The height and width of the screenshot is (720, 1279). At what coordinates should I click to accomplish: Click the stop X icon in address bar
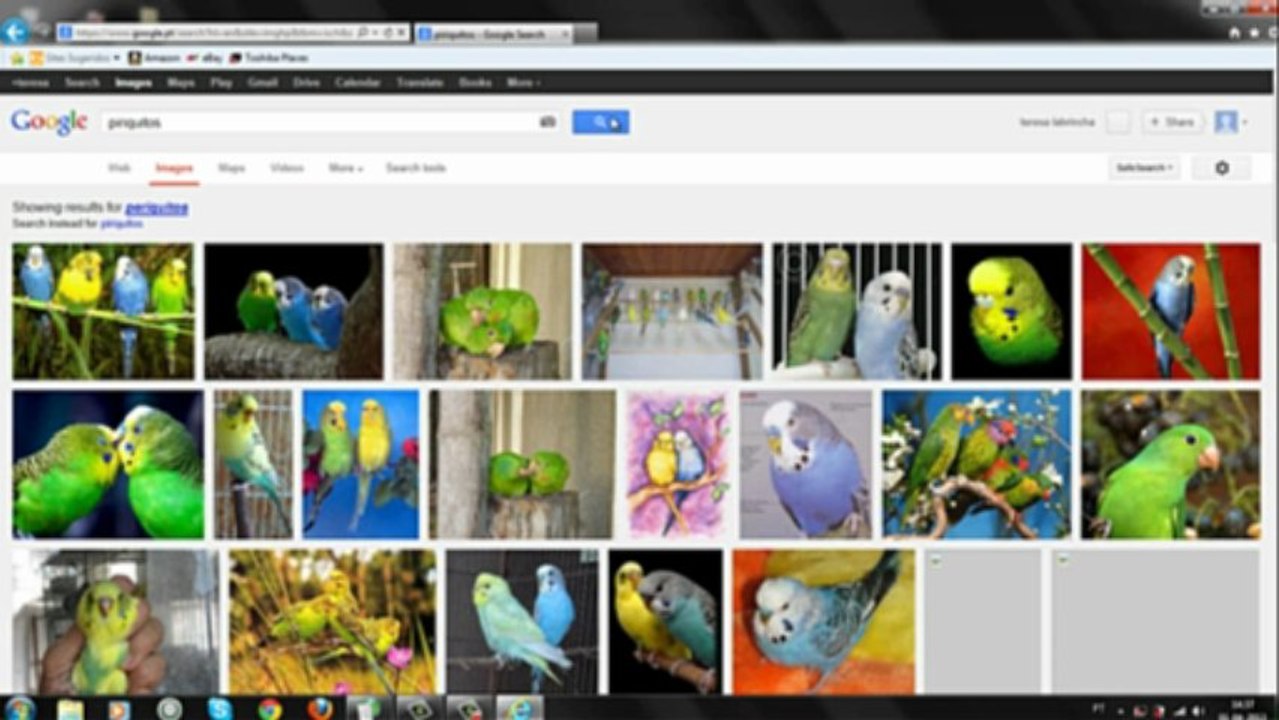[401, 33]
